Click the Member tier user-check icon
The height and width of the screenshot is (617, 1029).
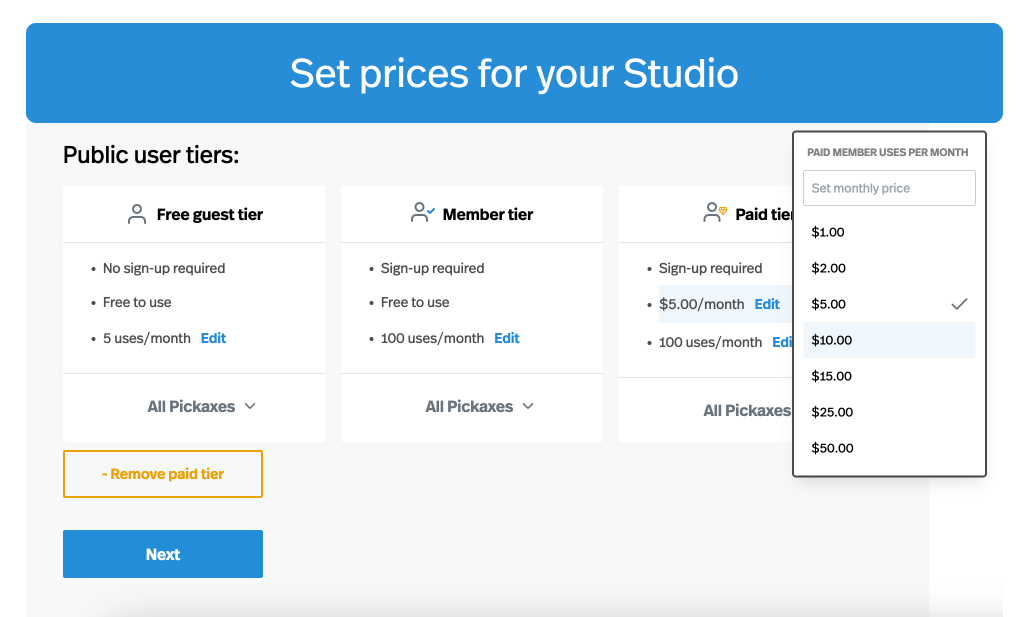coord(423,213)
